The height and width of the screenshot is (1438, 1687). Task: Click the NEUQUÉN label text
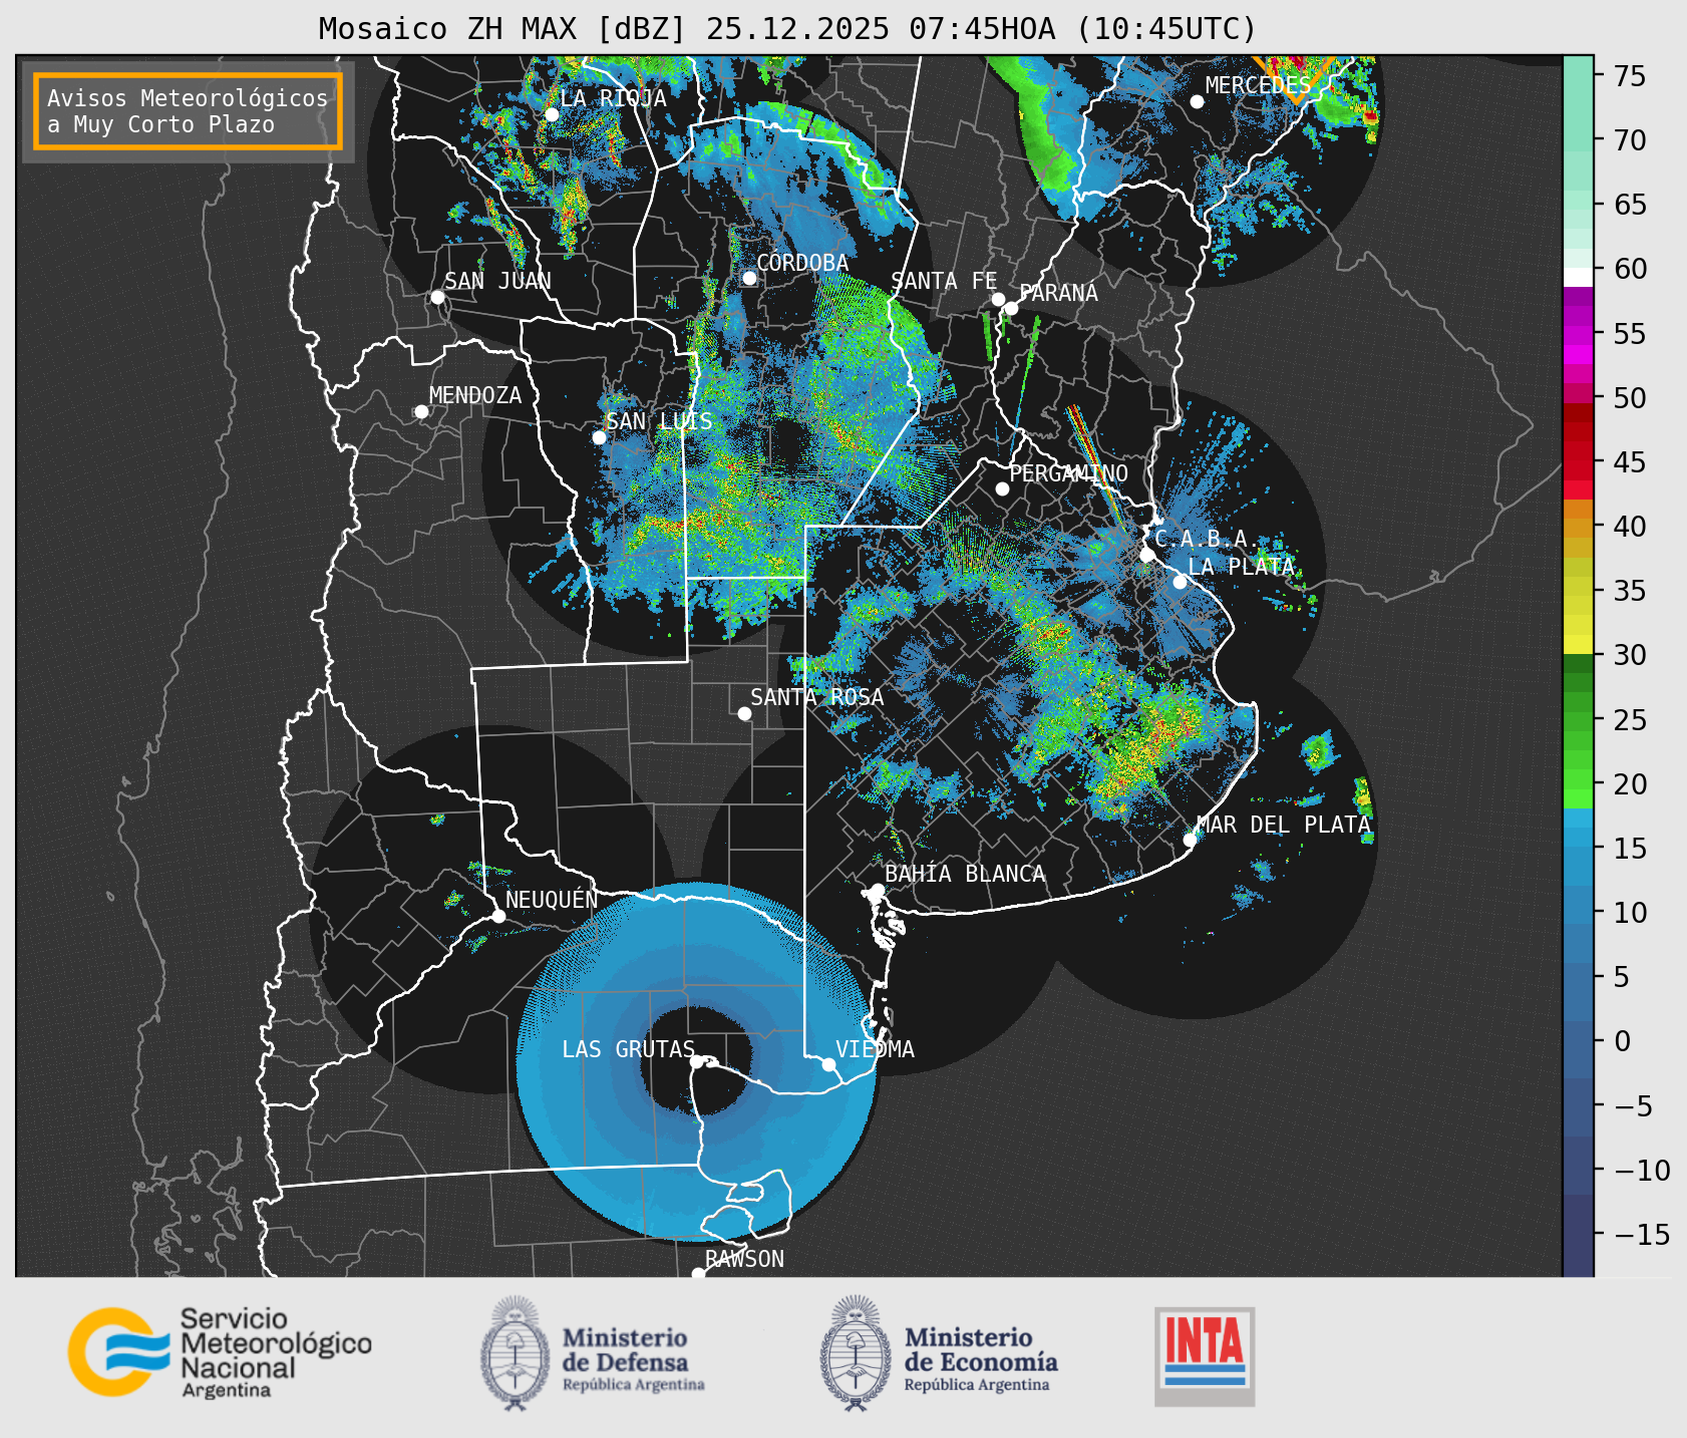pyautogui.click(x=552, y=900)
